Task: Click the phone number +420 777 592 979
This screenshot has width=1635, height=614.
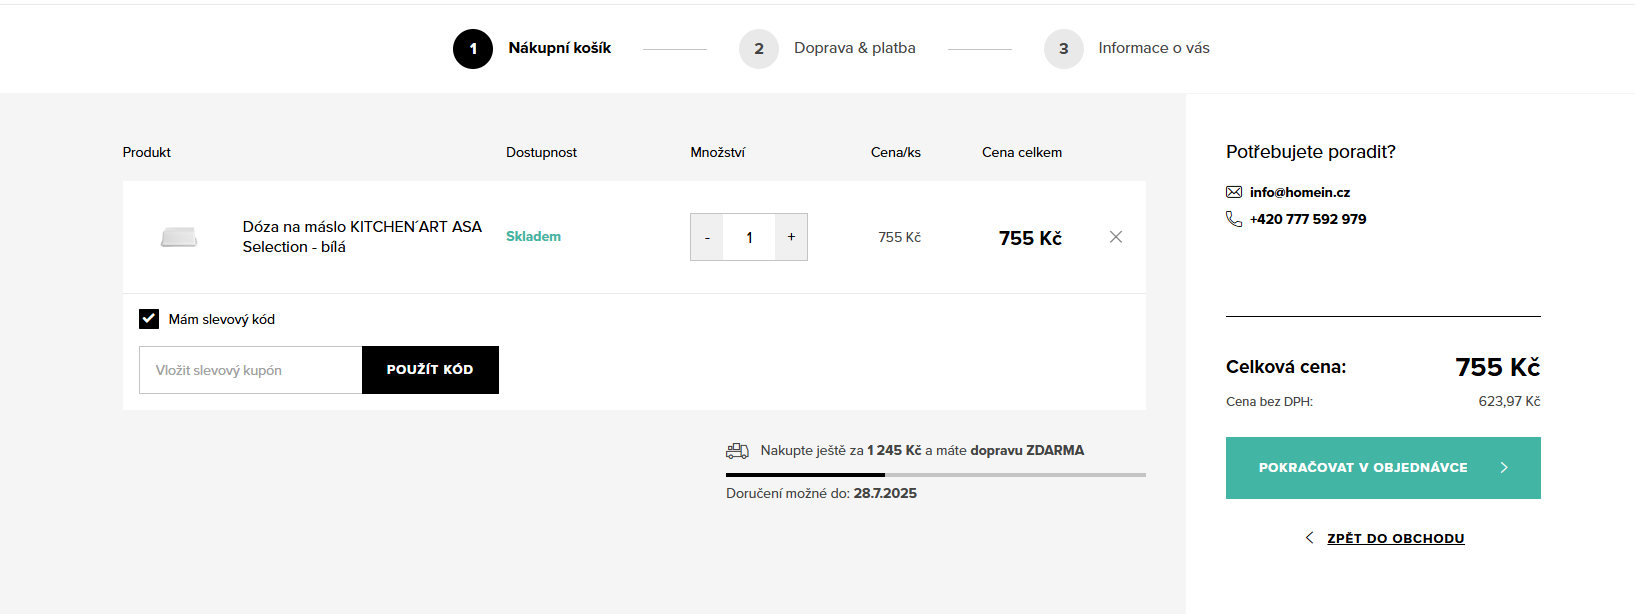Action: 1307,219
